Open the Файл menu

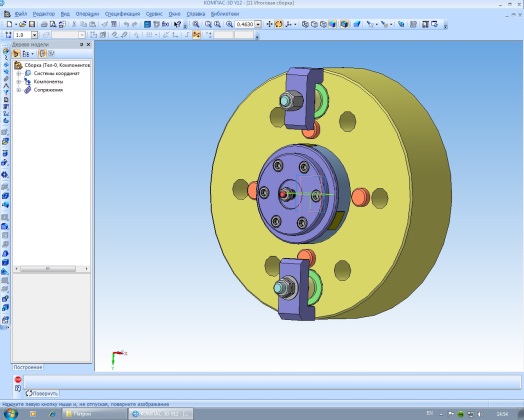[21, 14]
